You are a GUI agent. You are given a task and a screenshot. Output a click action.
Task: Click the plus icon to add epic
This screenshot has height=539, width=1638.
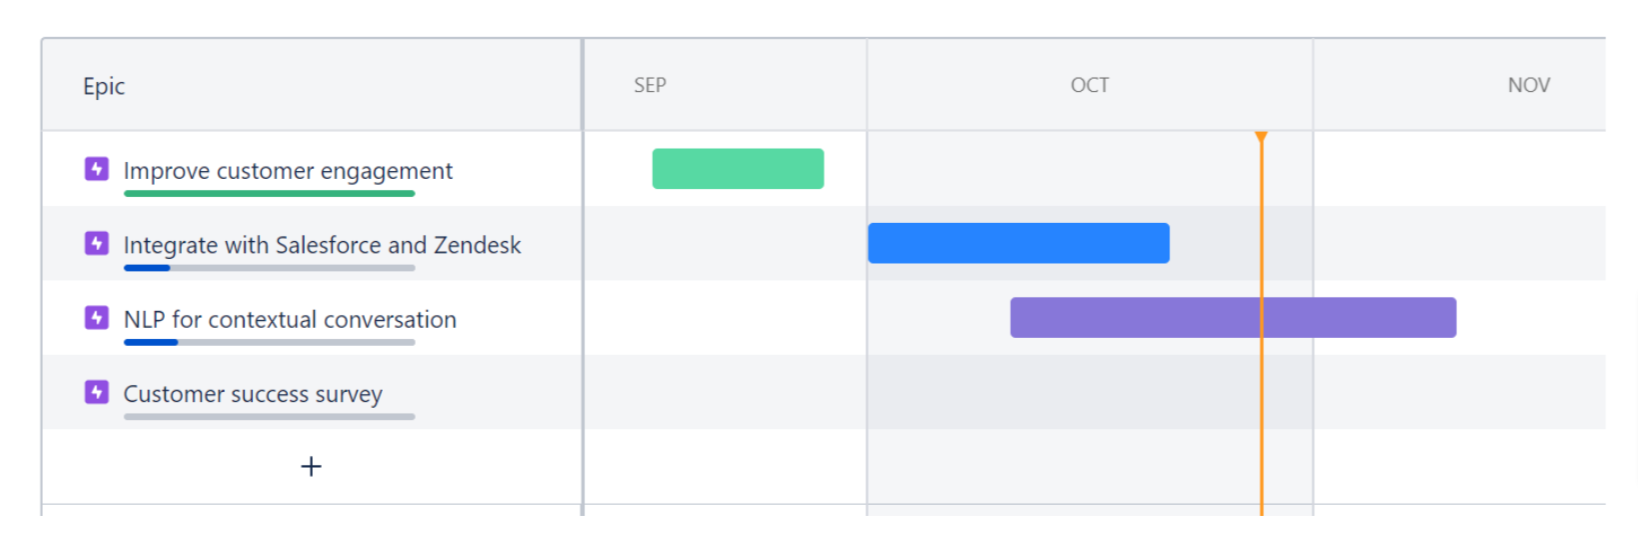[311, 466]
